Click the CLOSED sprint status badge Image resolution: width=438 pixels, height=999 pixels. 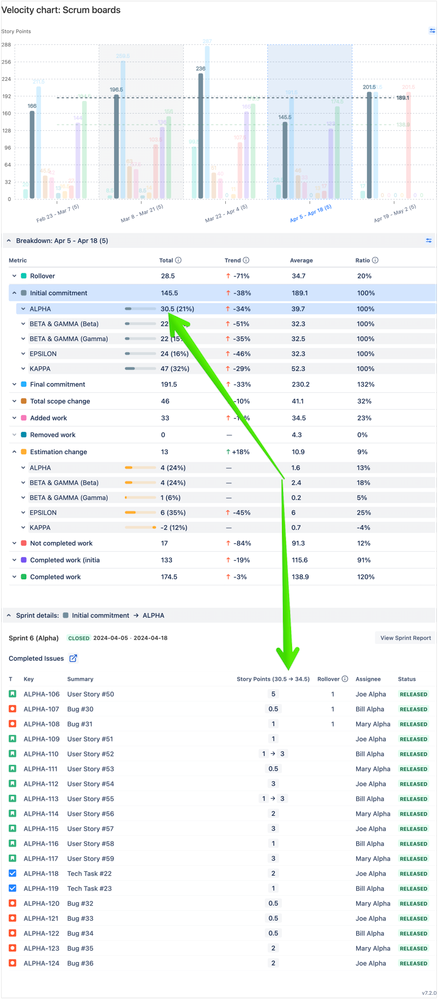point(78,638)
